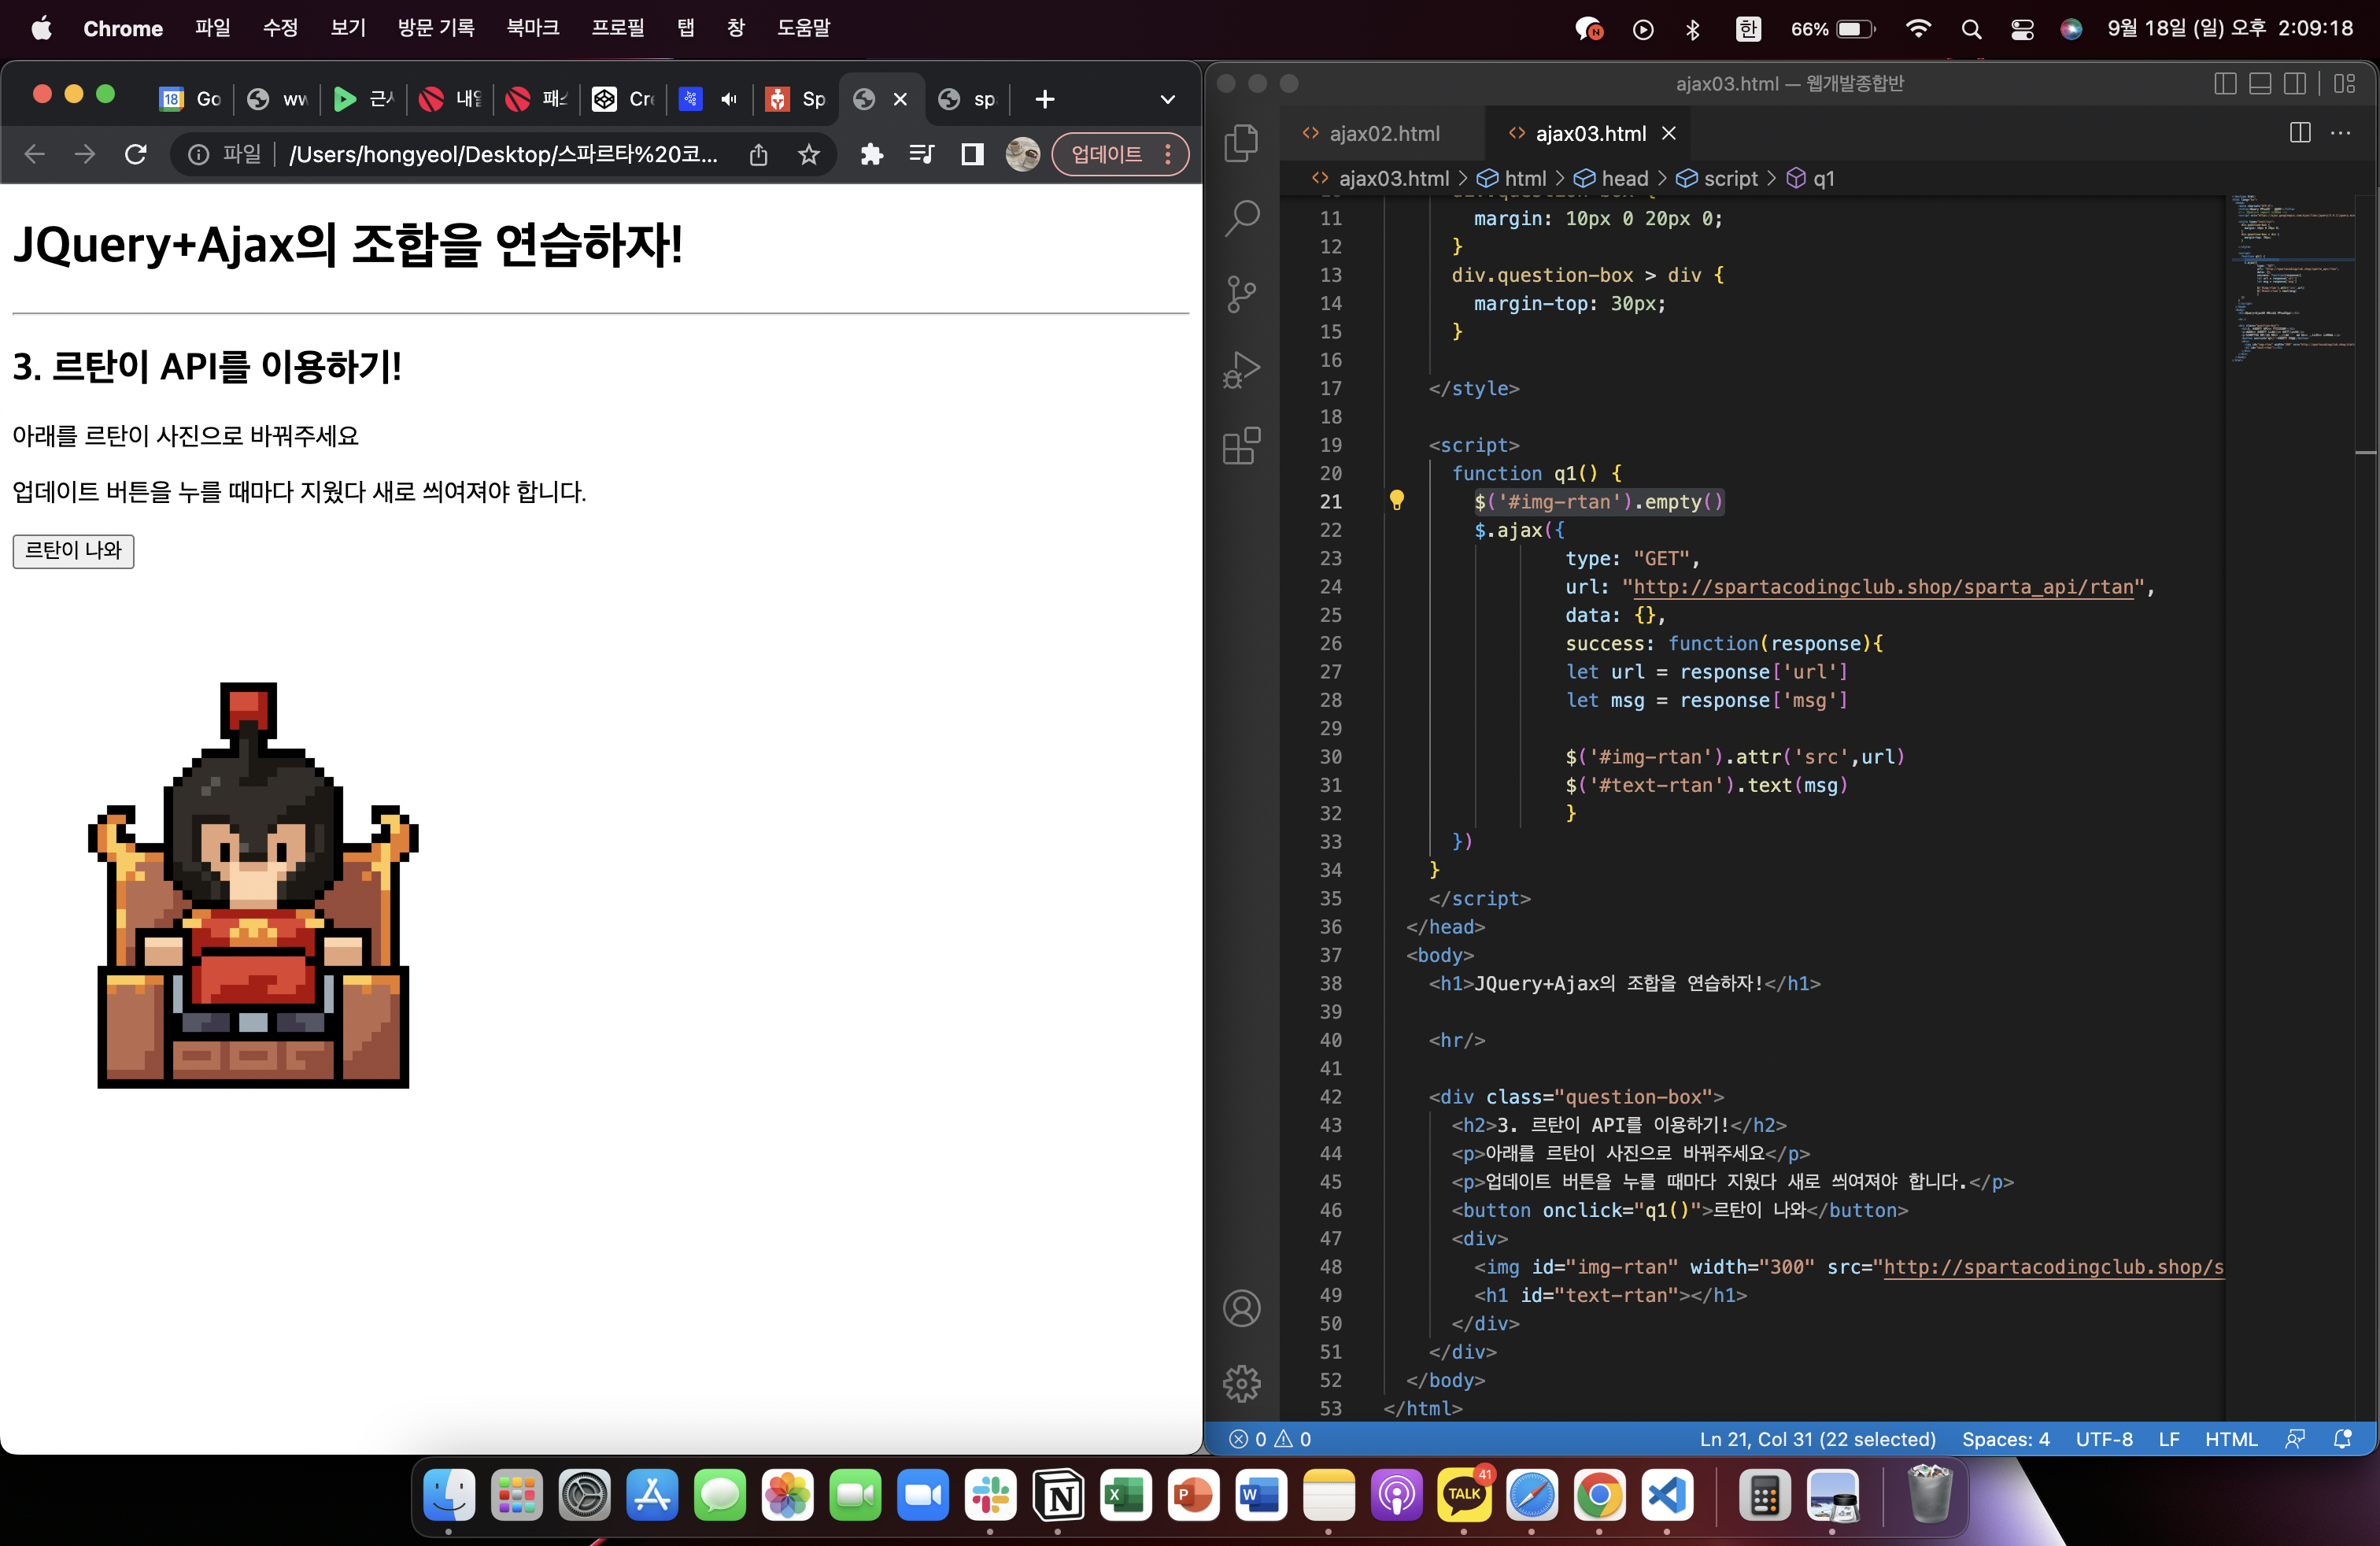Screen dimensions: 2380x1546
Task: Open the 북마크 menu in menu bar
Action: (x=533, y=28)
